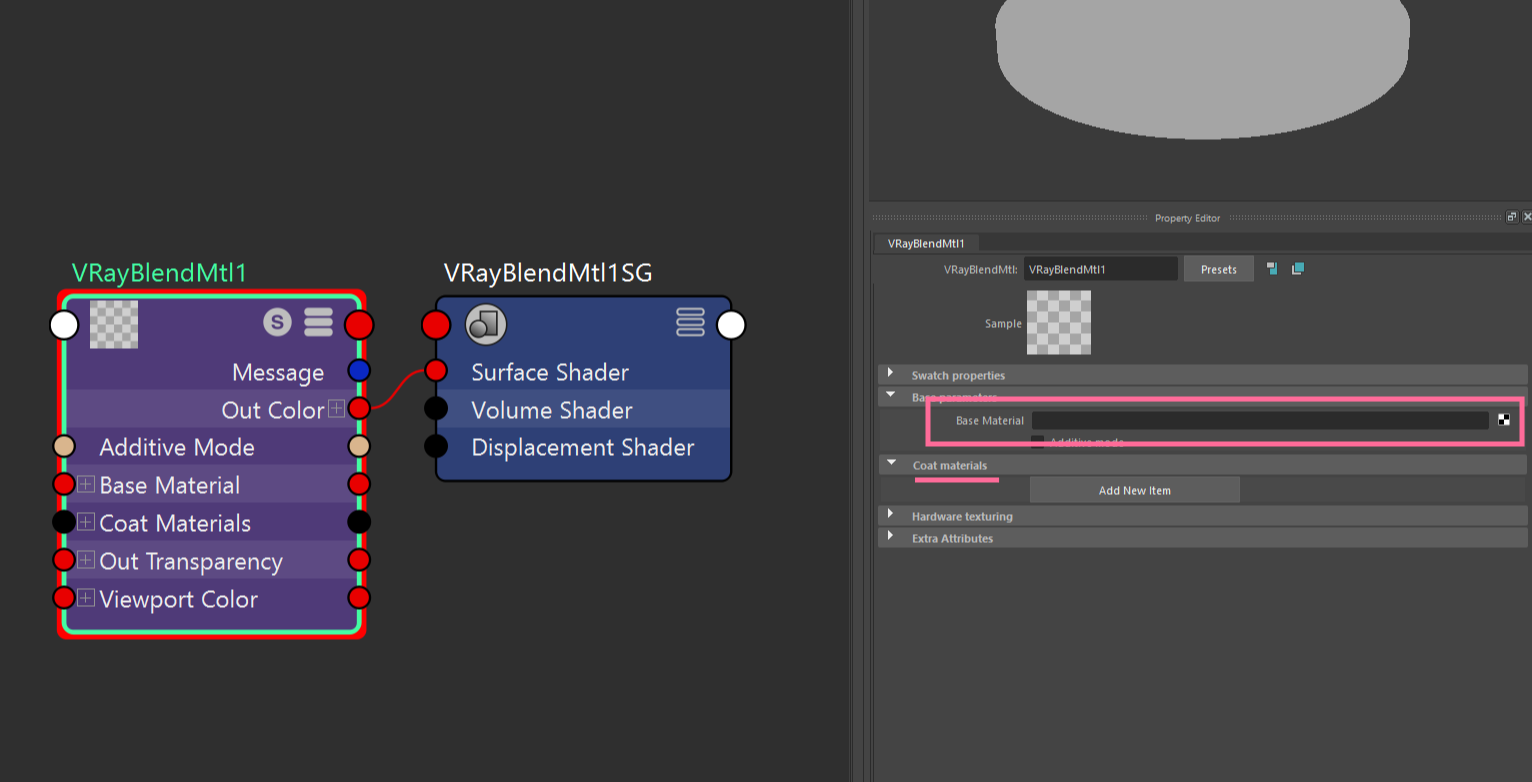The image size is (1532, 782).
Task: Click the Additive Mode left input port
Action: tap(64, 446)
